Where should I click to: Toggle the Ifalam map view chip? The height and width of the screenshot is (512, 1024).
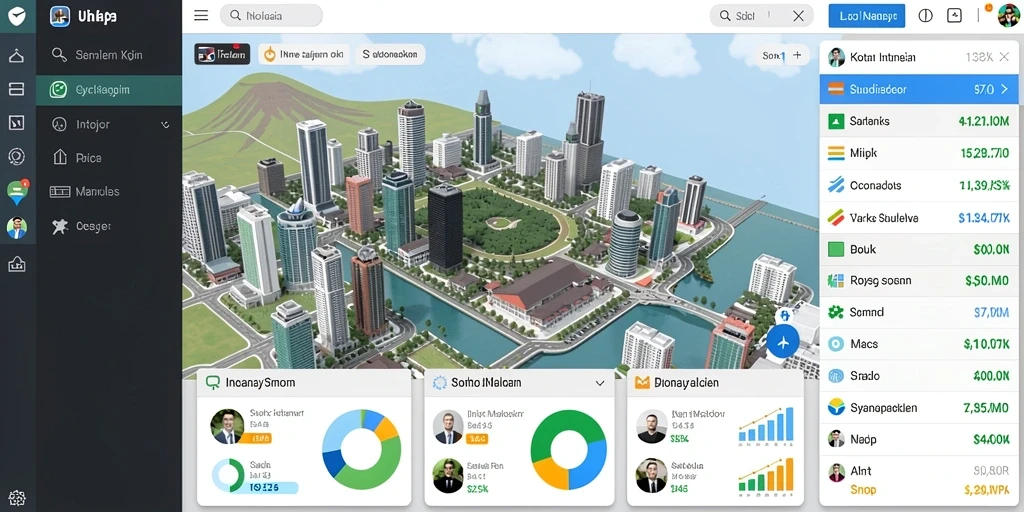pos(222,54)
